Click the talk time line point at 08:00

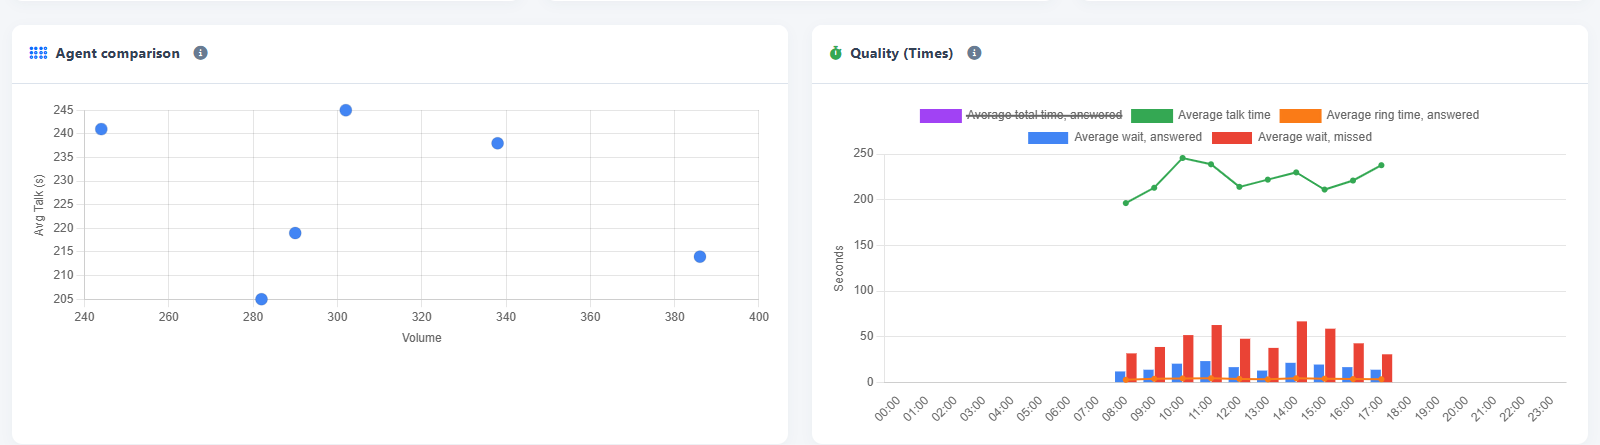(x=1126, y=203)
